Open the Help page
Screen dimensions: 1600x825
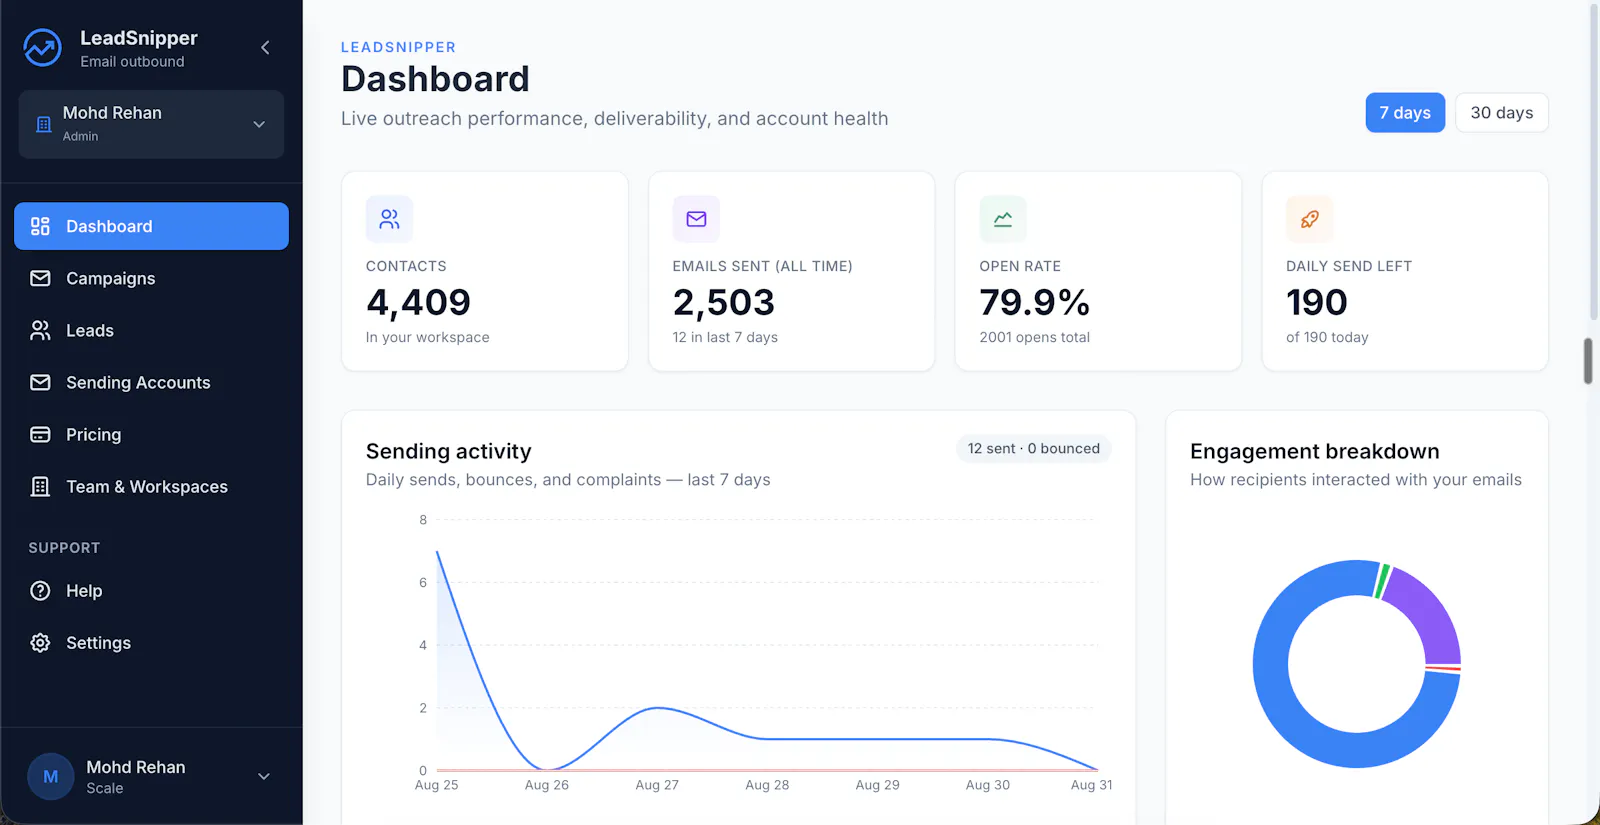(x=151, y=590)
